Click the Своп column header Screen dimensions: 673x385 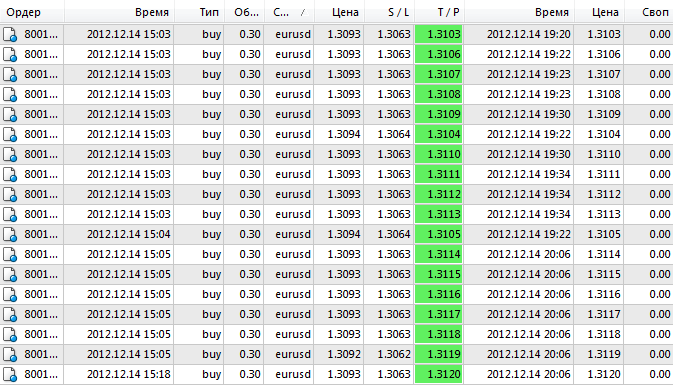coord(649,12)
